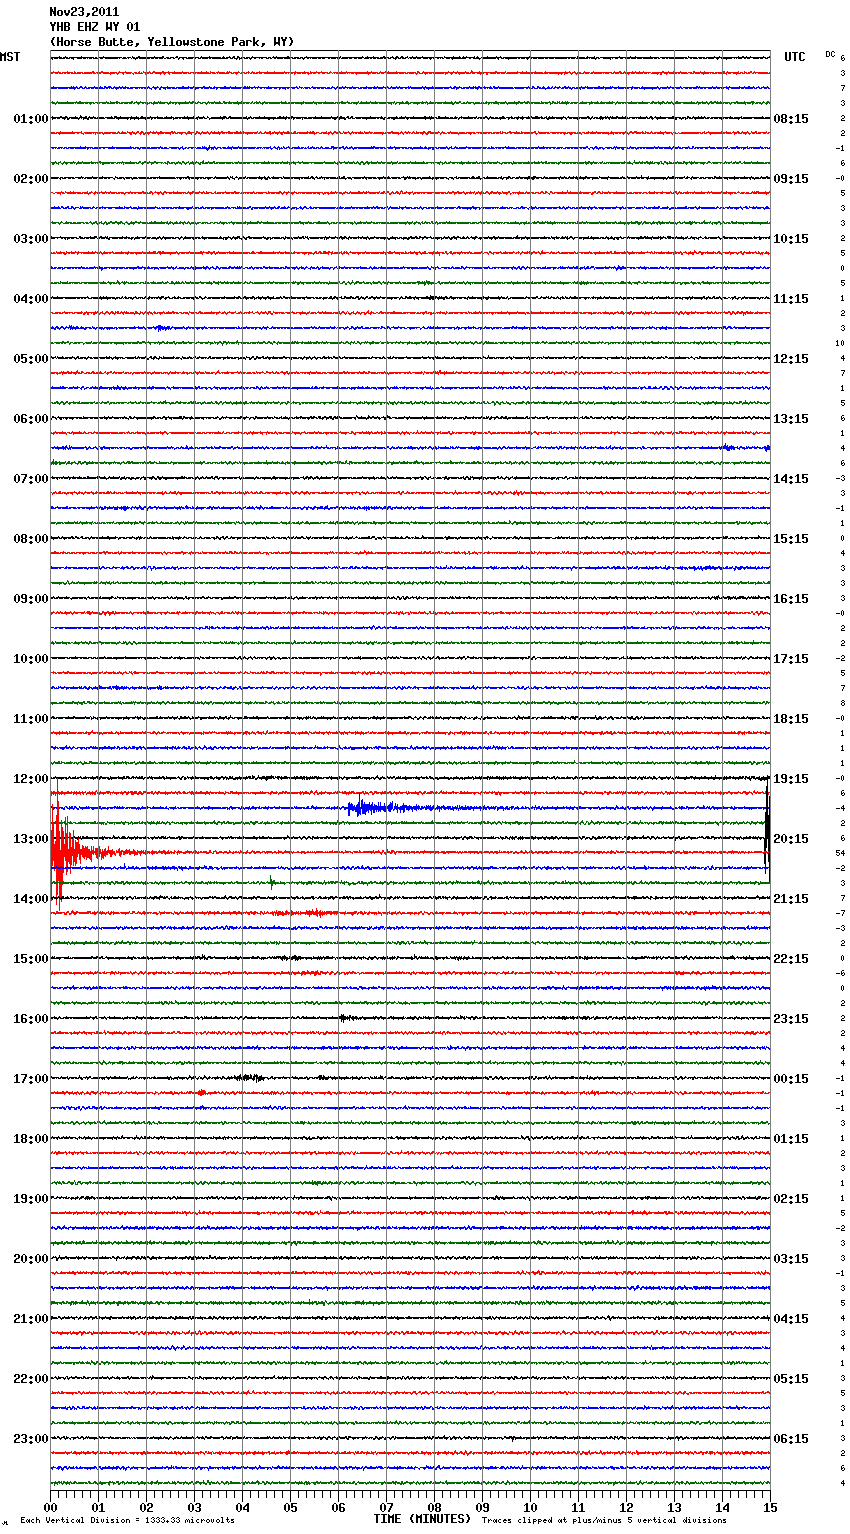
Task: Click the "TIME (MINUTES)" axis title
Action: 422,1519
